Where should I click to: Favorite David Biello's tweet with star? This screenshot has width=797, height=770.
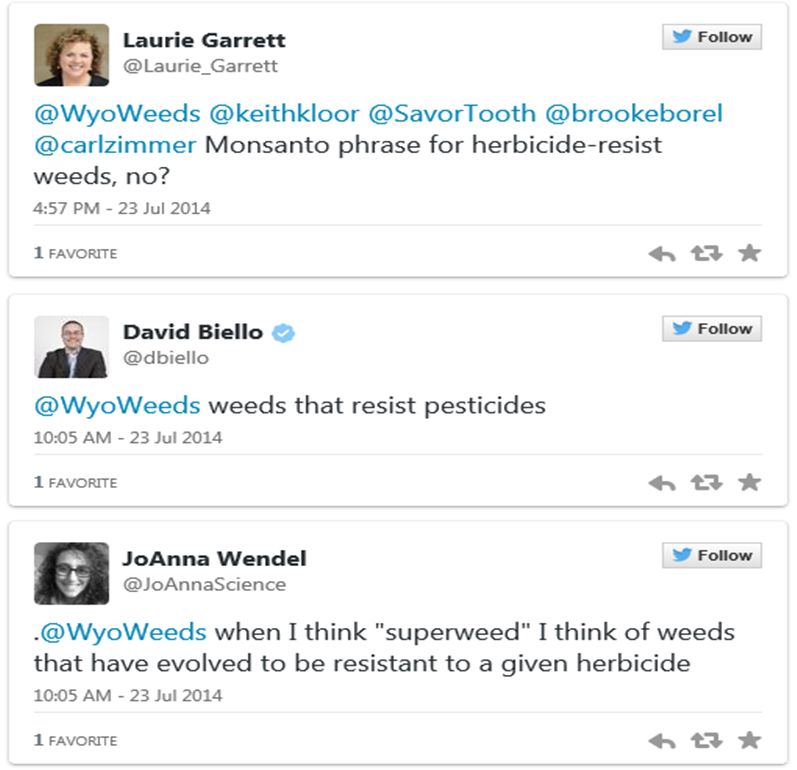coord(749,483)
